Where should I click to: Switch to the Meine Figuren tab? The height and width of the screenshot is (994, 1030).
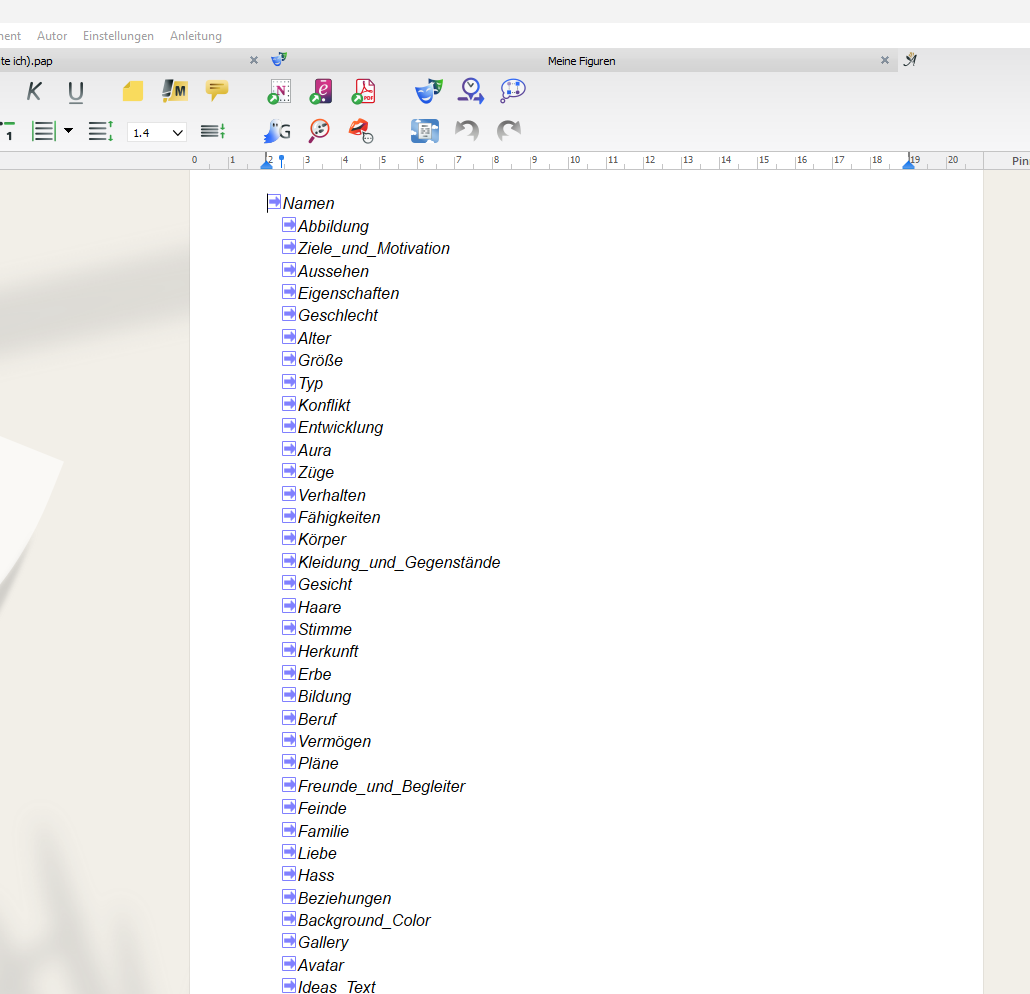point(581,61)
